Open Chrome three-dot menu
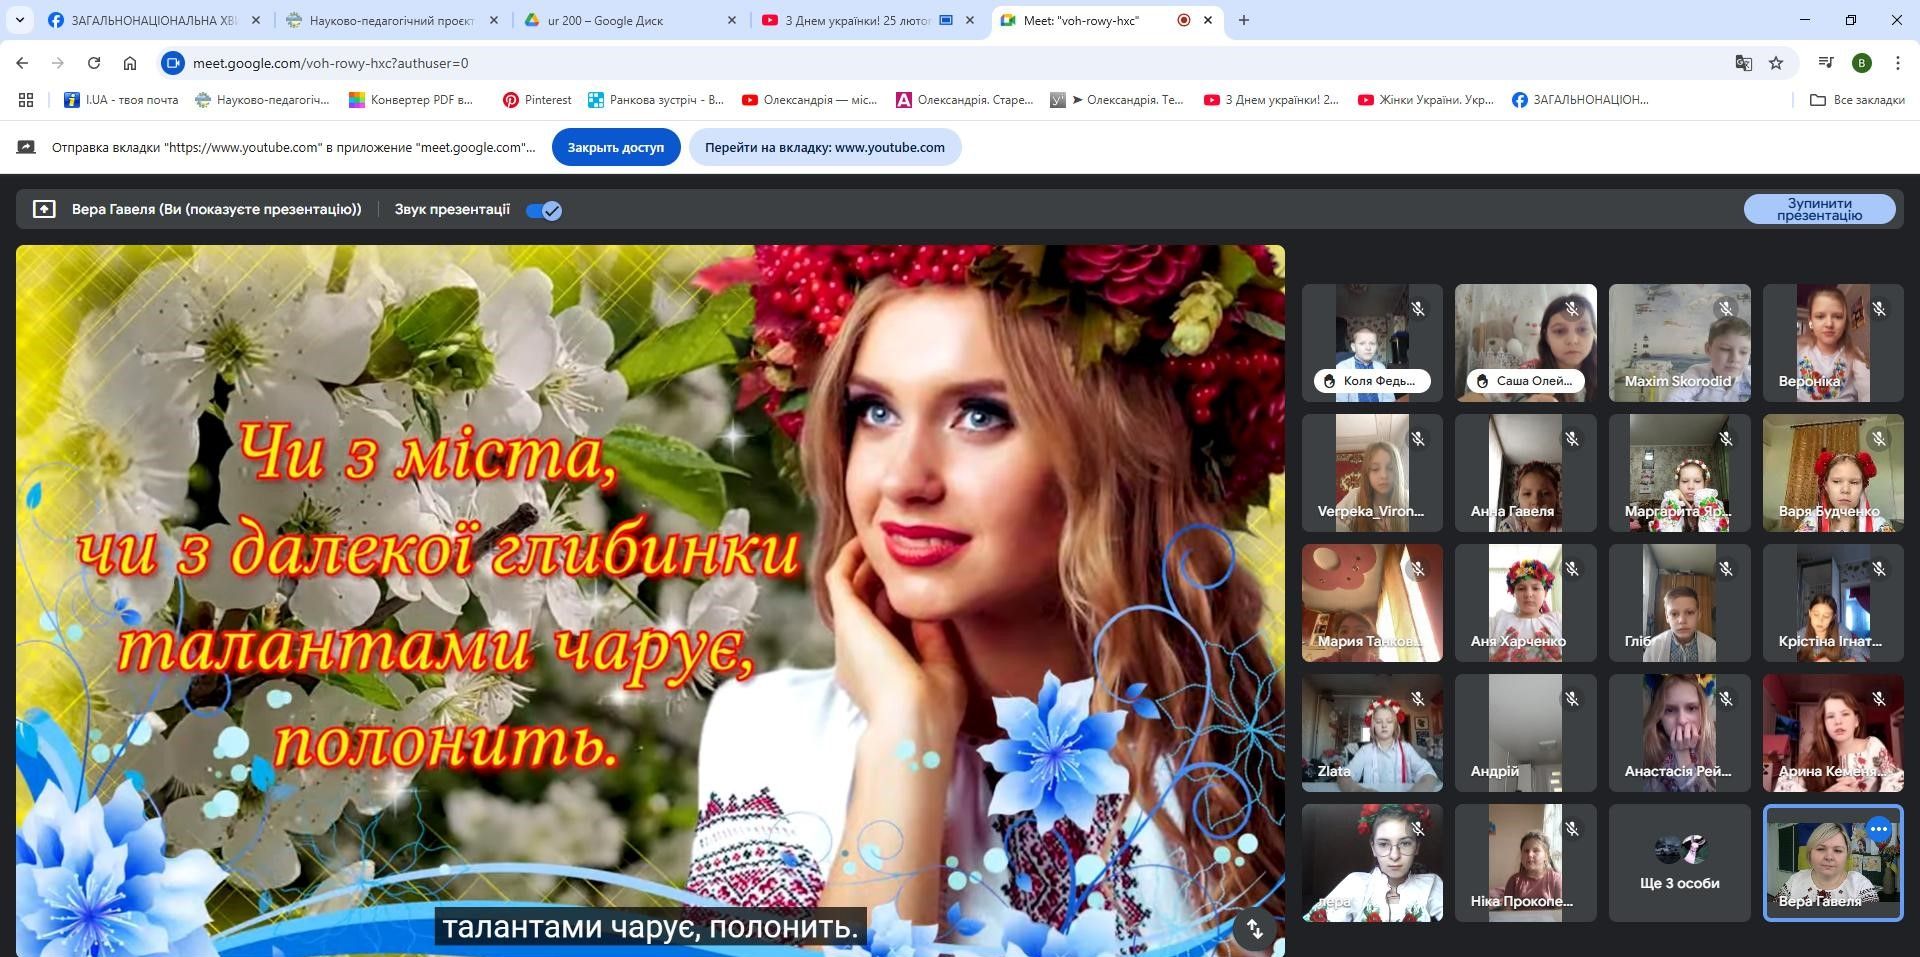Image resolution: width=1920 pixels, height=957 pixels. click(1897, 63)
